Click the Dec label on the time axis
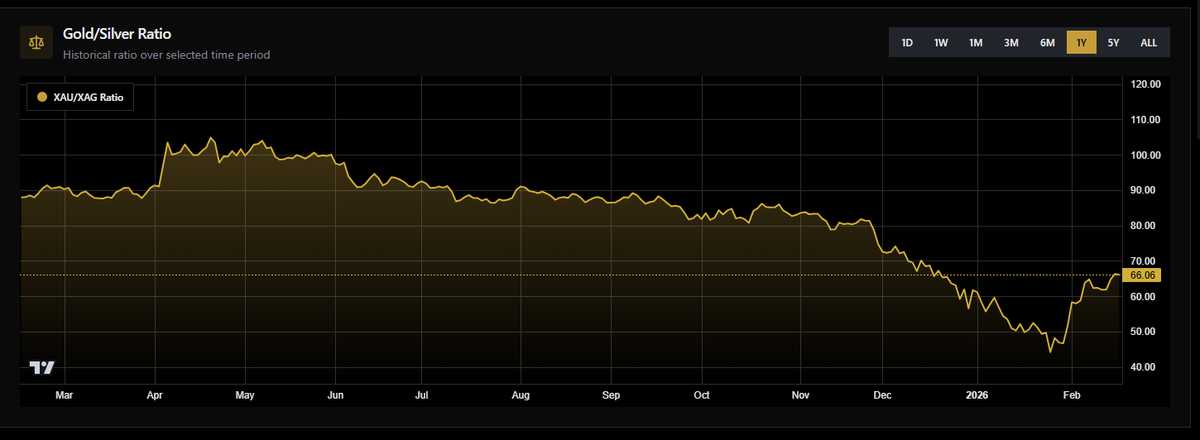 (x=883, y=395)
